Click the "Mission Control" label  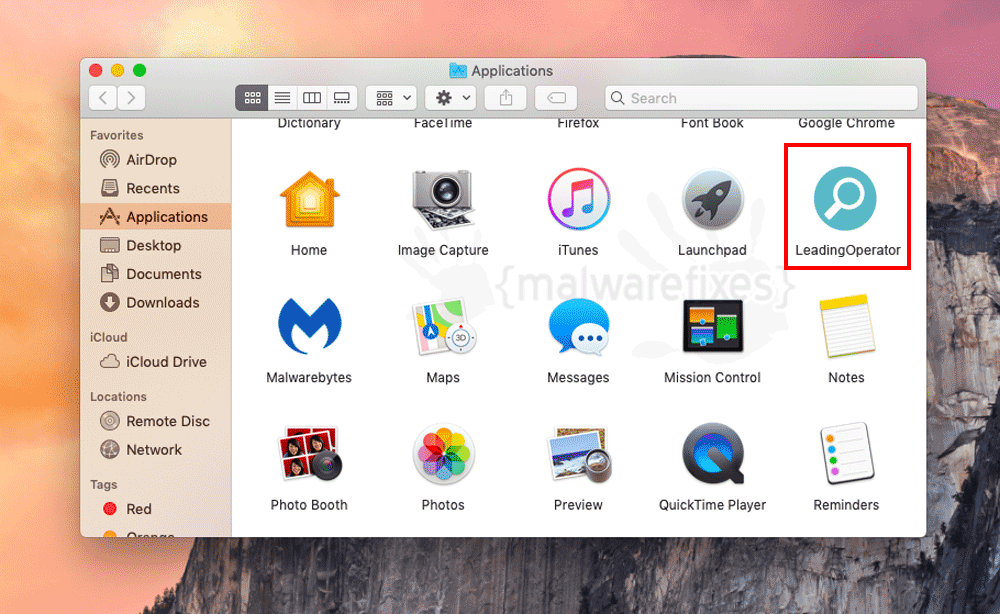point(712,377)
